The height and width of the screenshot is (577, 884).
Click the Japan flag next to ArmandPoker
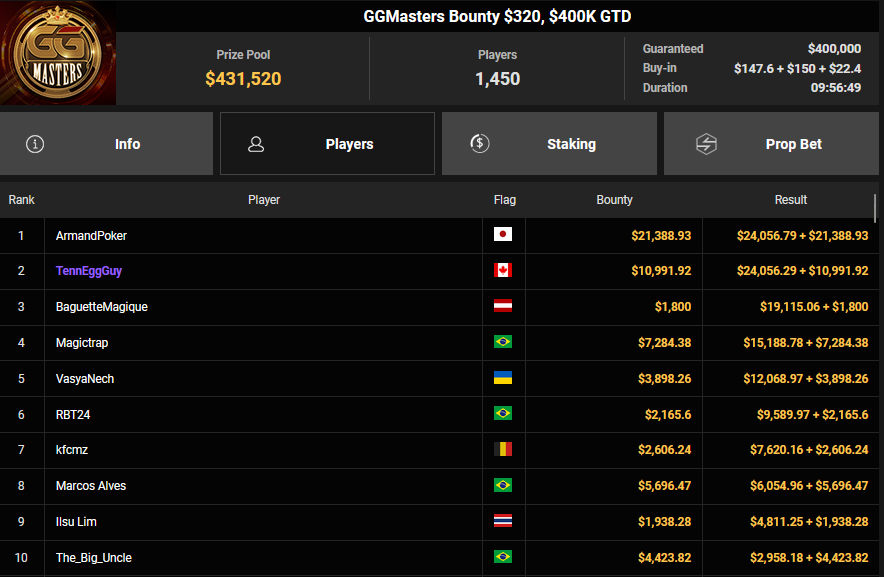503,235
